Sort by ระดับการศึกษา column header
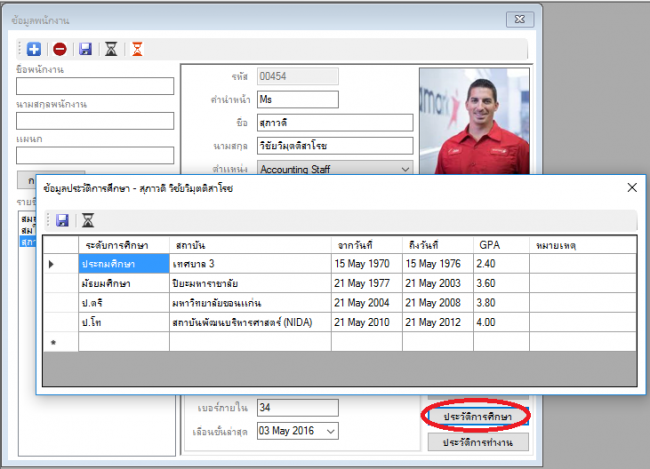The height and width of the screenshot is (469, 650). (x=124, y=245)
